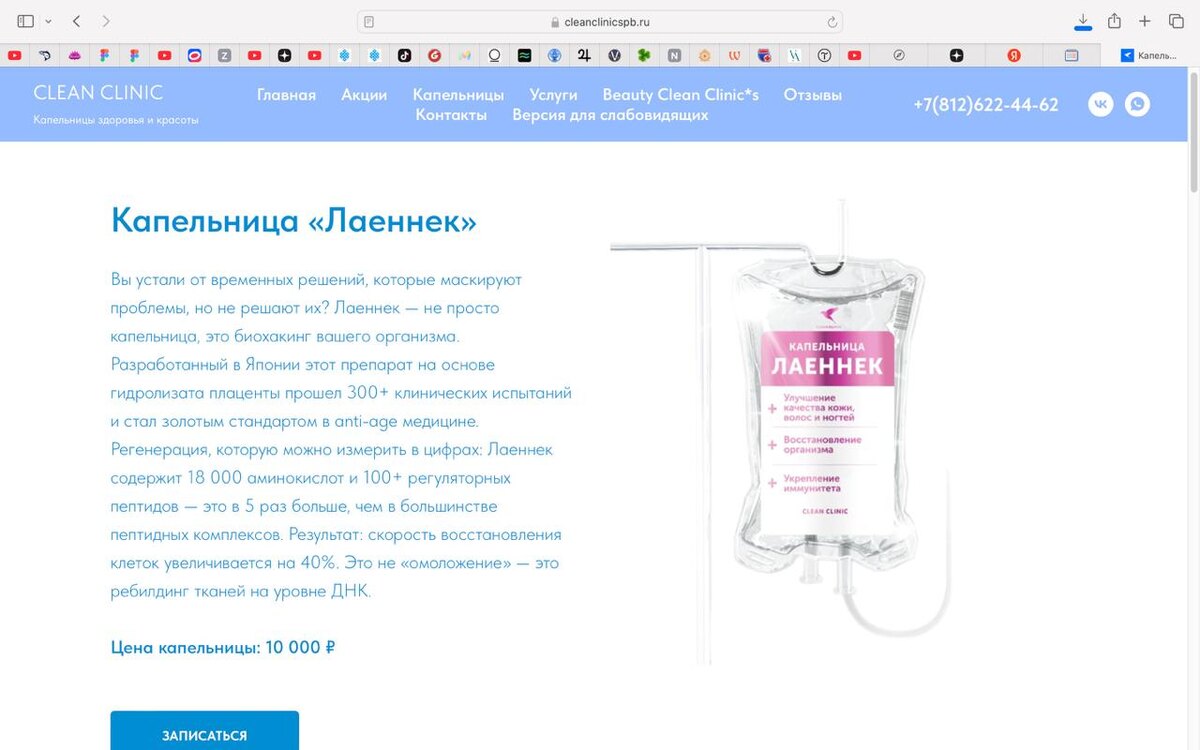Open the WhatsApp contact icon

click(1137, 104)
